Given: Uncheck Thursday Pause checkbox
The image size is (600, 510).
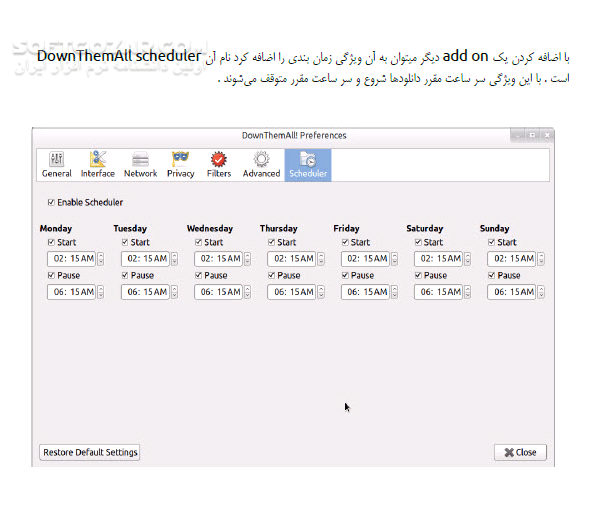Looking at the screenshot, I should point(271,275).
